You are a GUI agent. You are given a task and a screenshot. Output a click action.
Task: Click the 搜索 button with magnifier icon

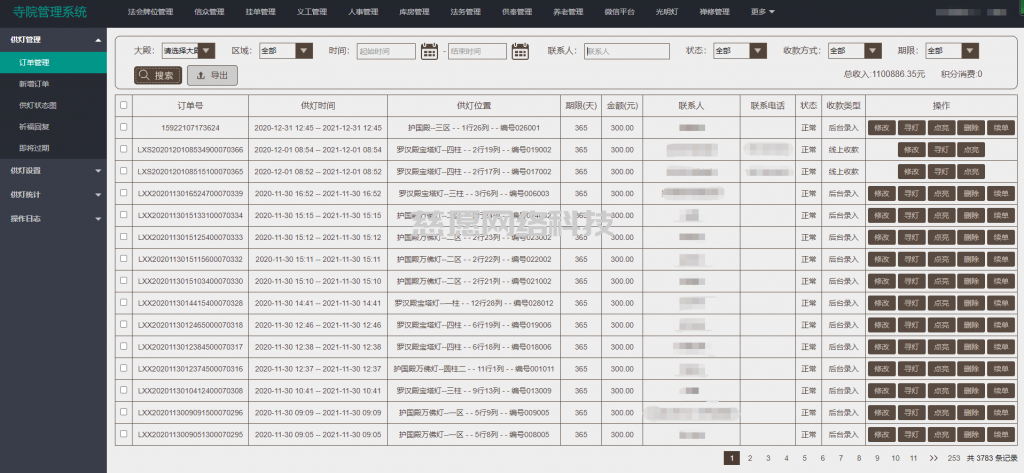tap(158, 75)
